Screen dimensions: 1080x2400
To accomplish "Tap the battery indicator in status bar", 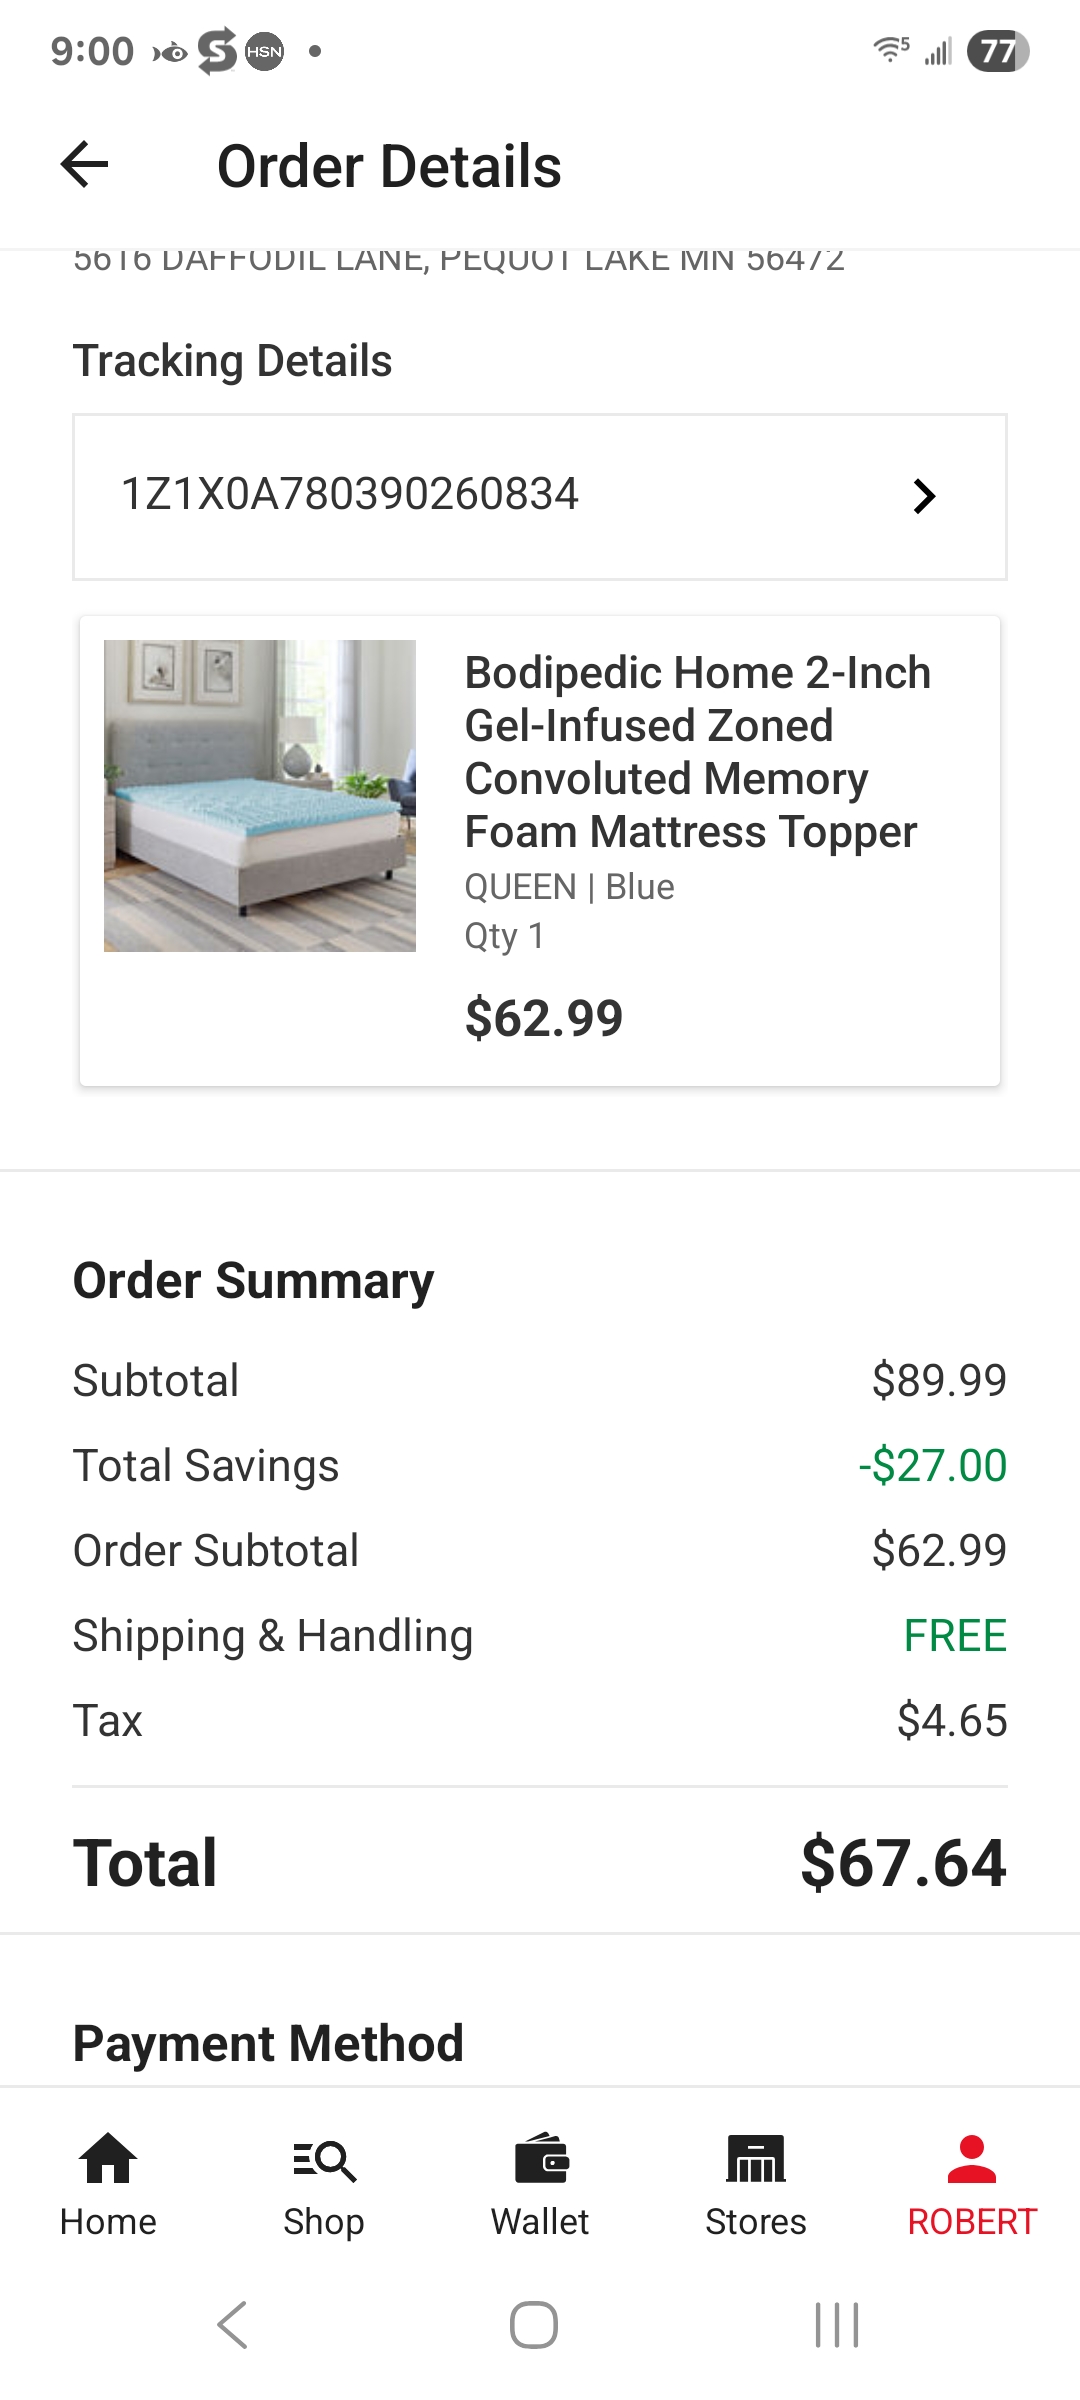I will (x=998, y=51).
